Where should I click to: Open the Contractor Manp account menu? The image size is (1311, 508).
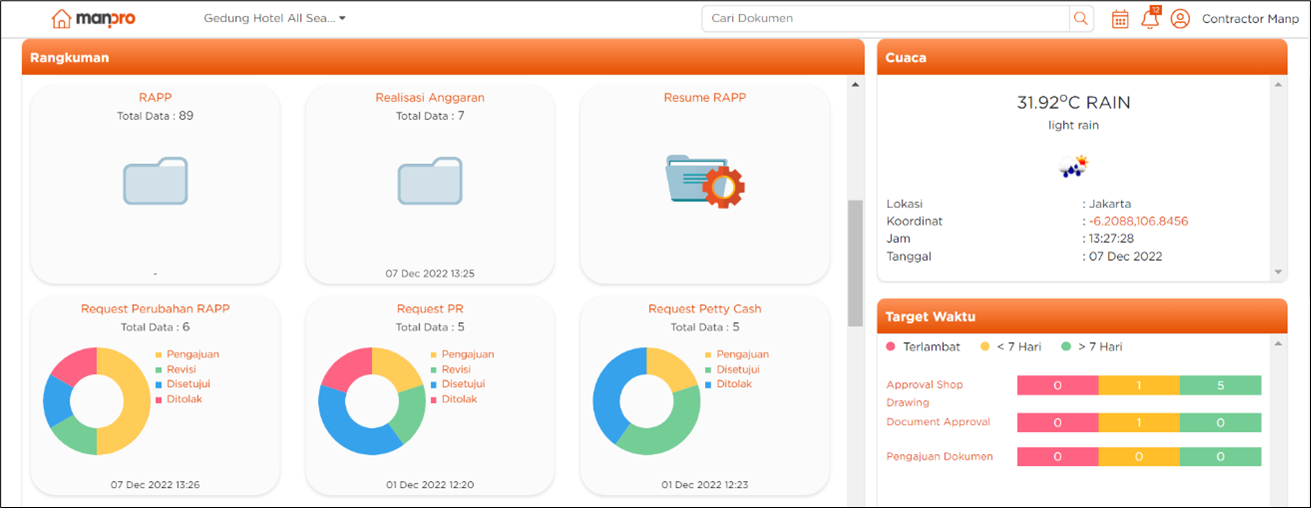[x=1250, y=19]
